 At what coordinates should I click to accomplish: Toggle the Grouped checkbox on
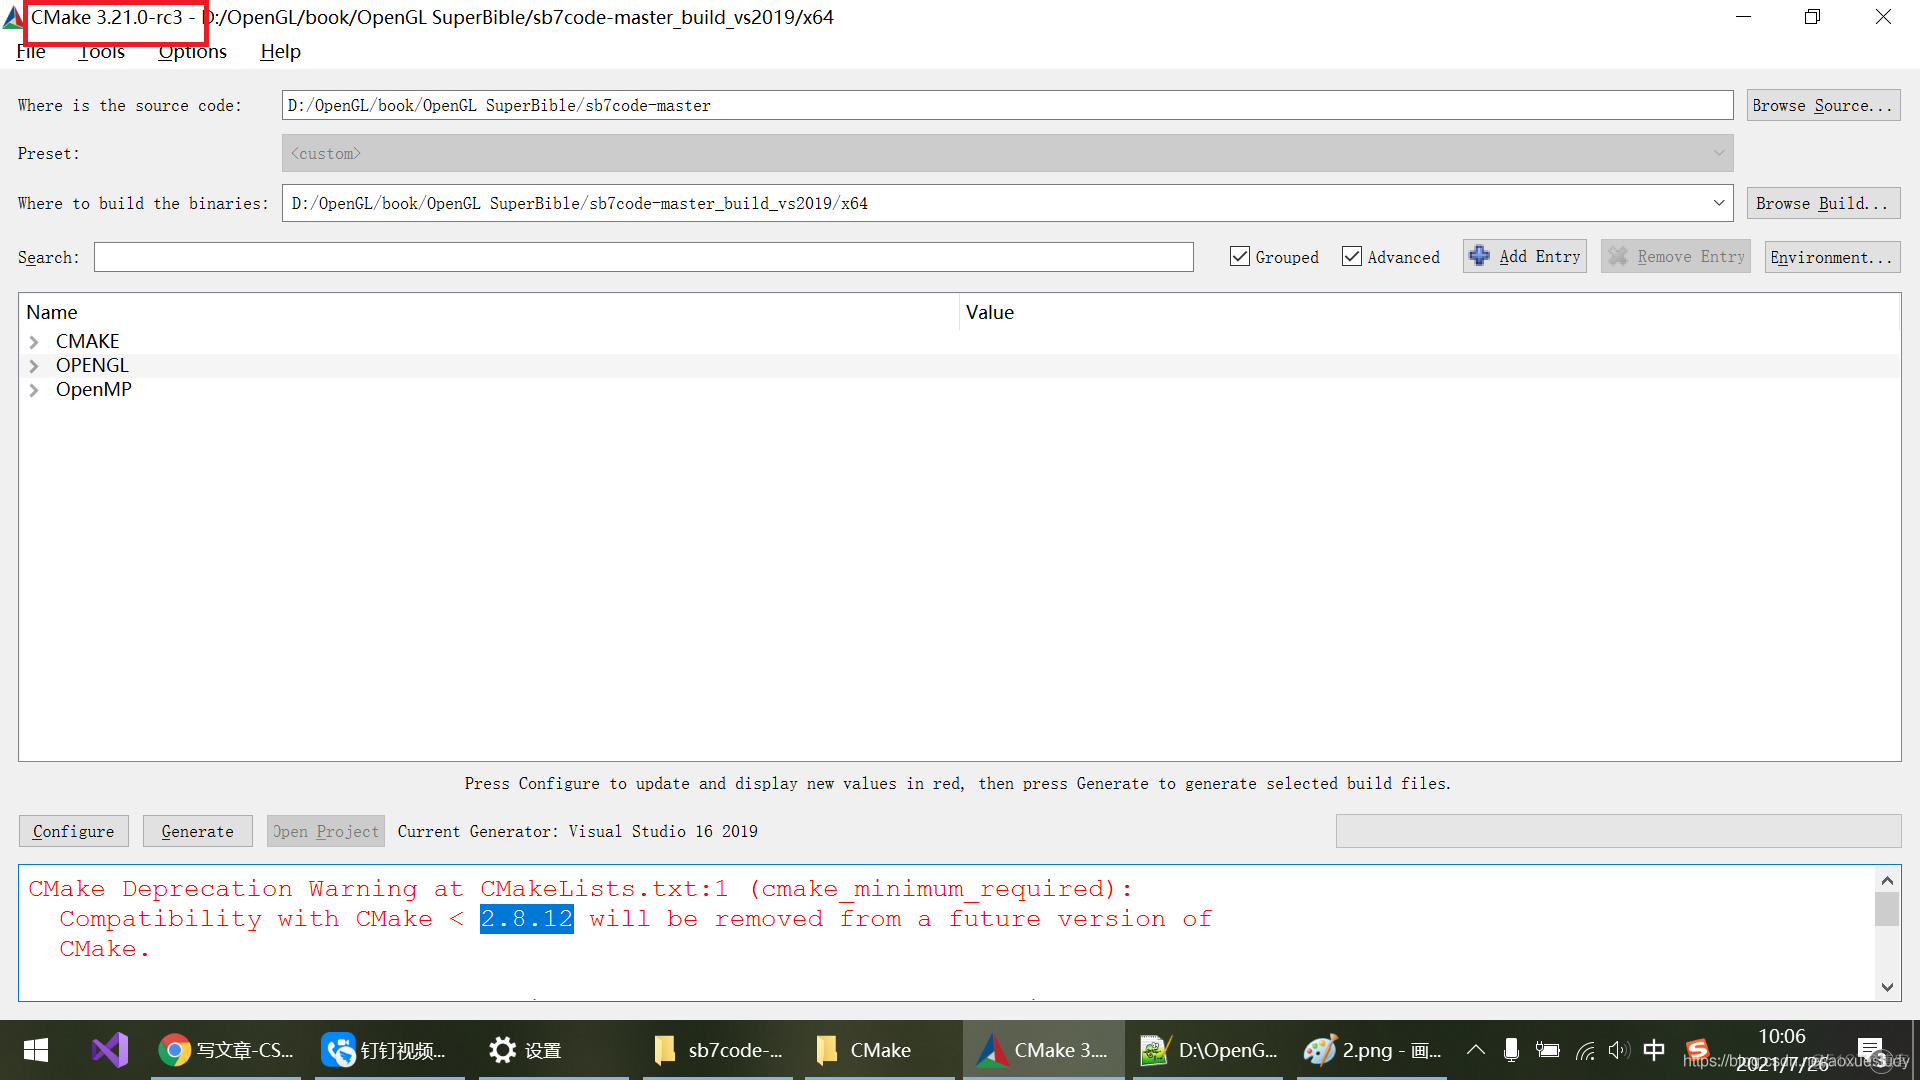point(1237,257)
